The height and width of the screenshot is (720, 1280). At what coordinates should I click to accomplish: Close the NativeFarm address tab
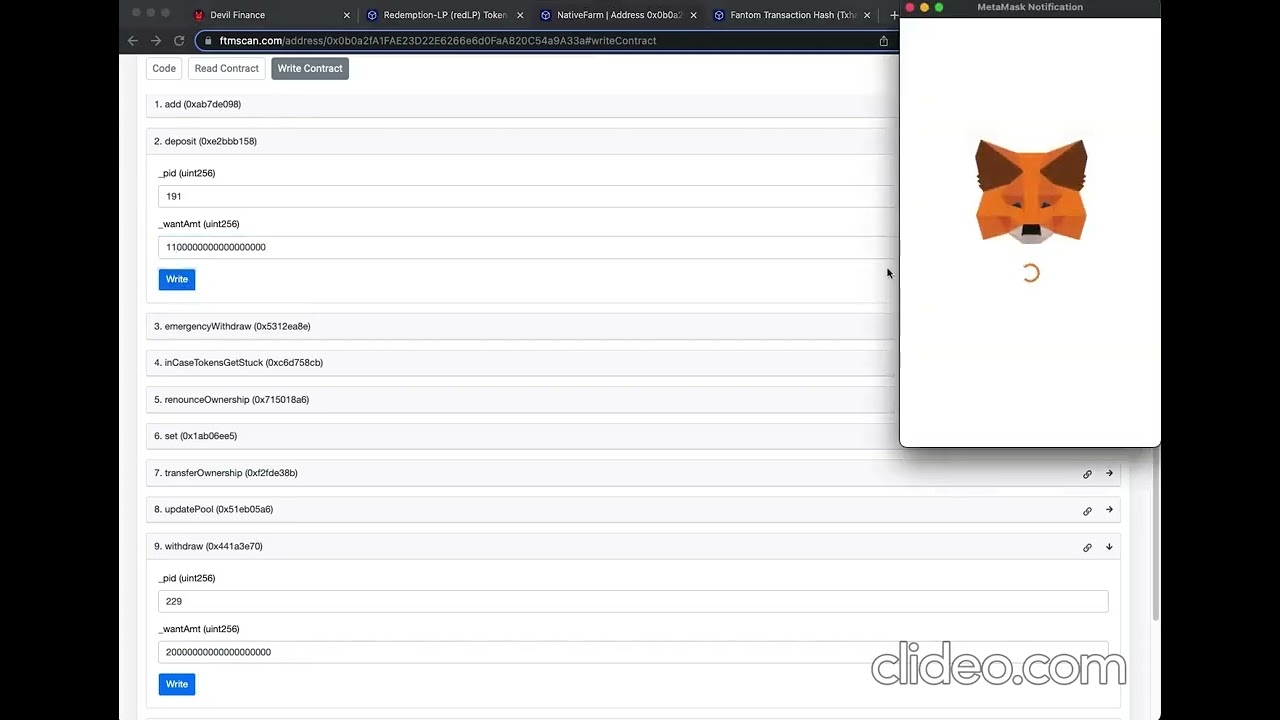tap(693, 15)
